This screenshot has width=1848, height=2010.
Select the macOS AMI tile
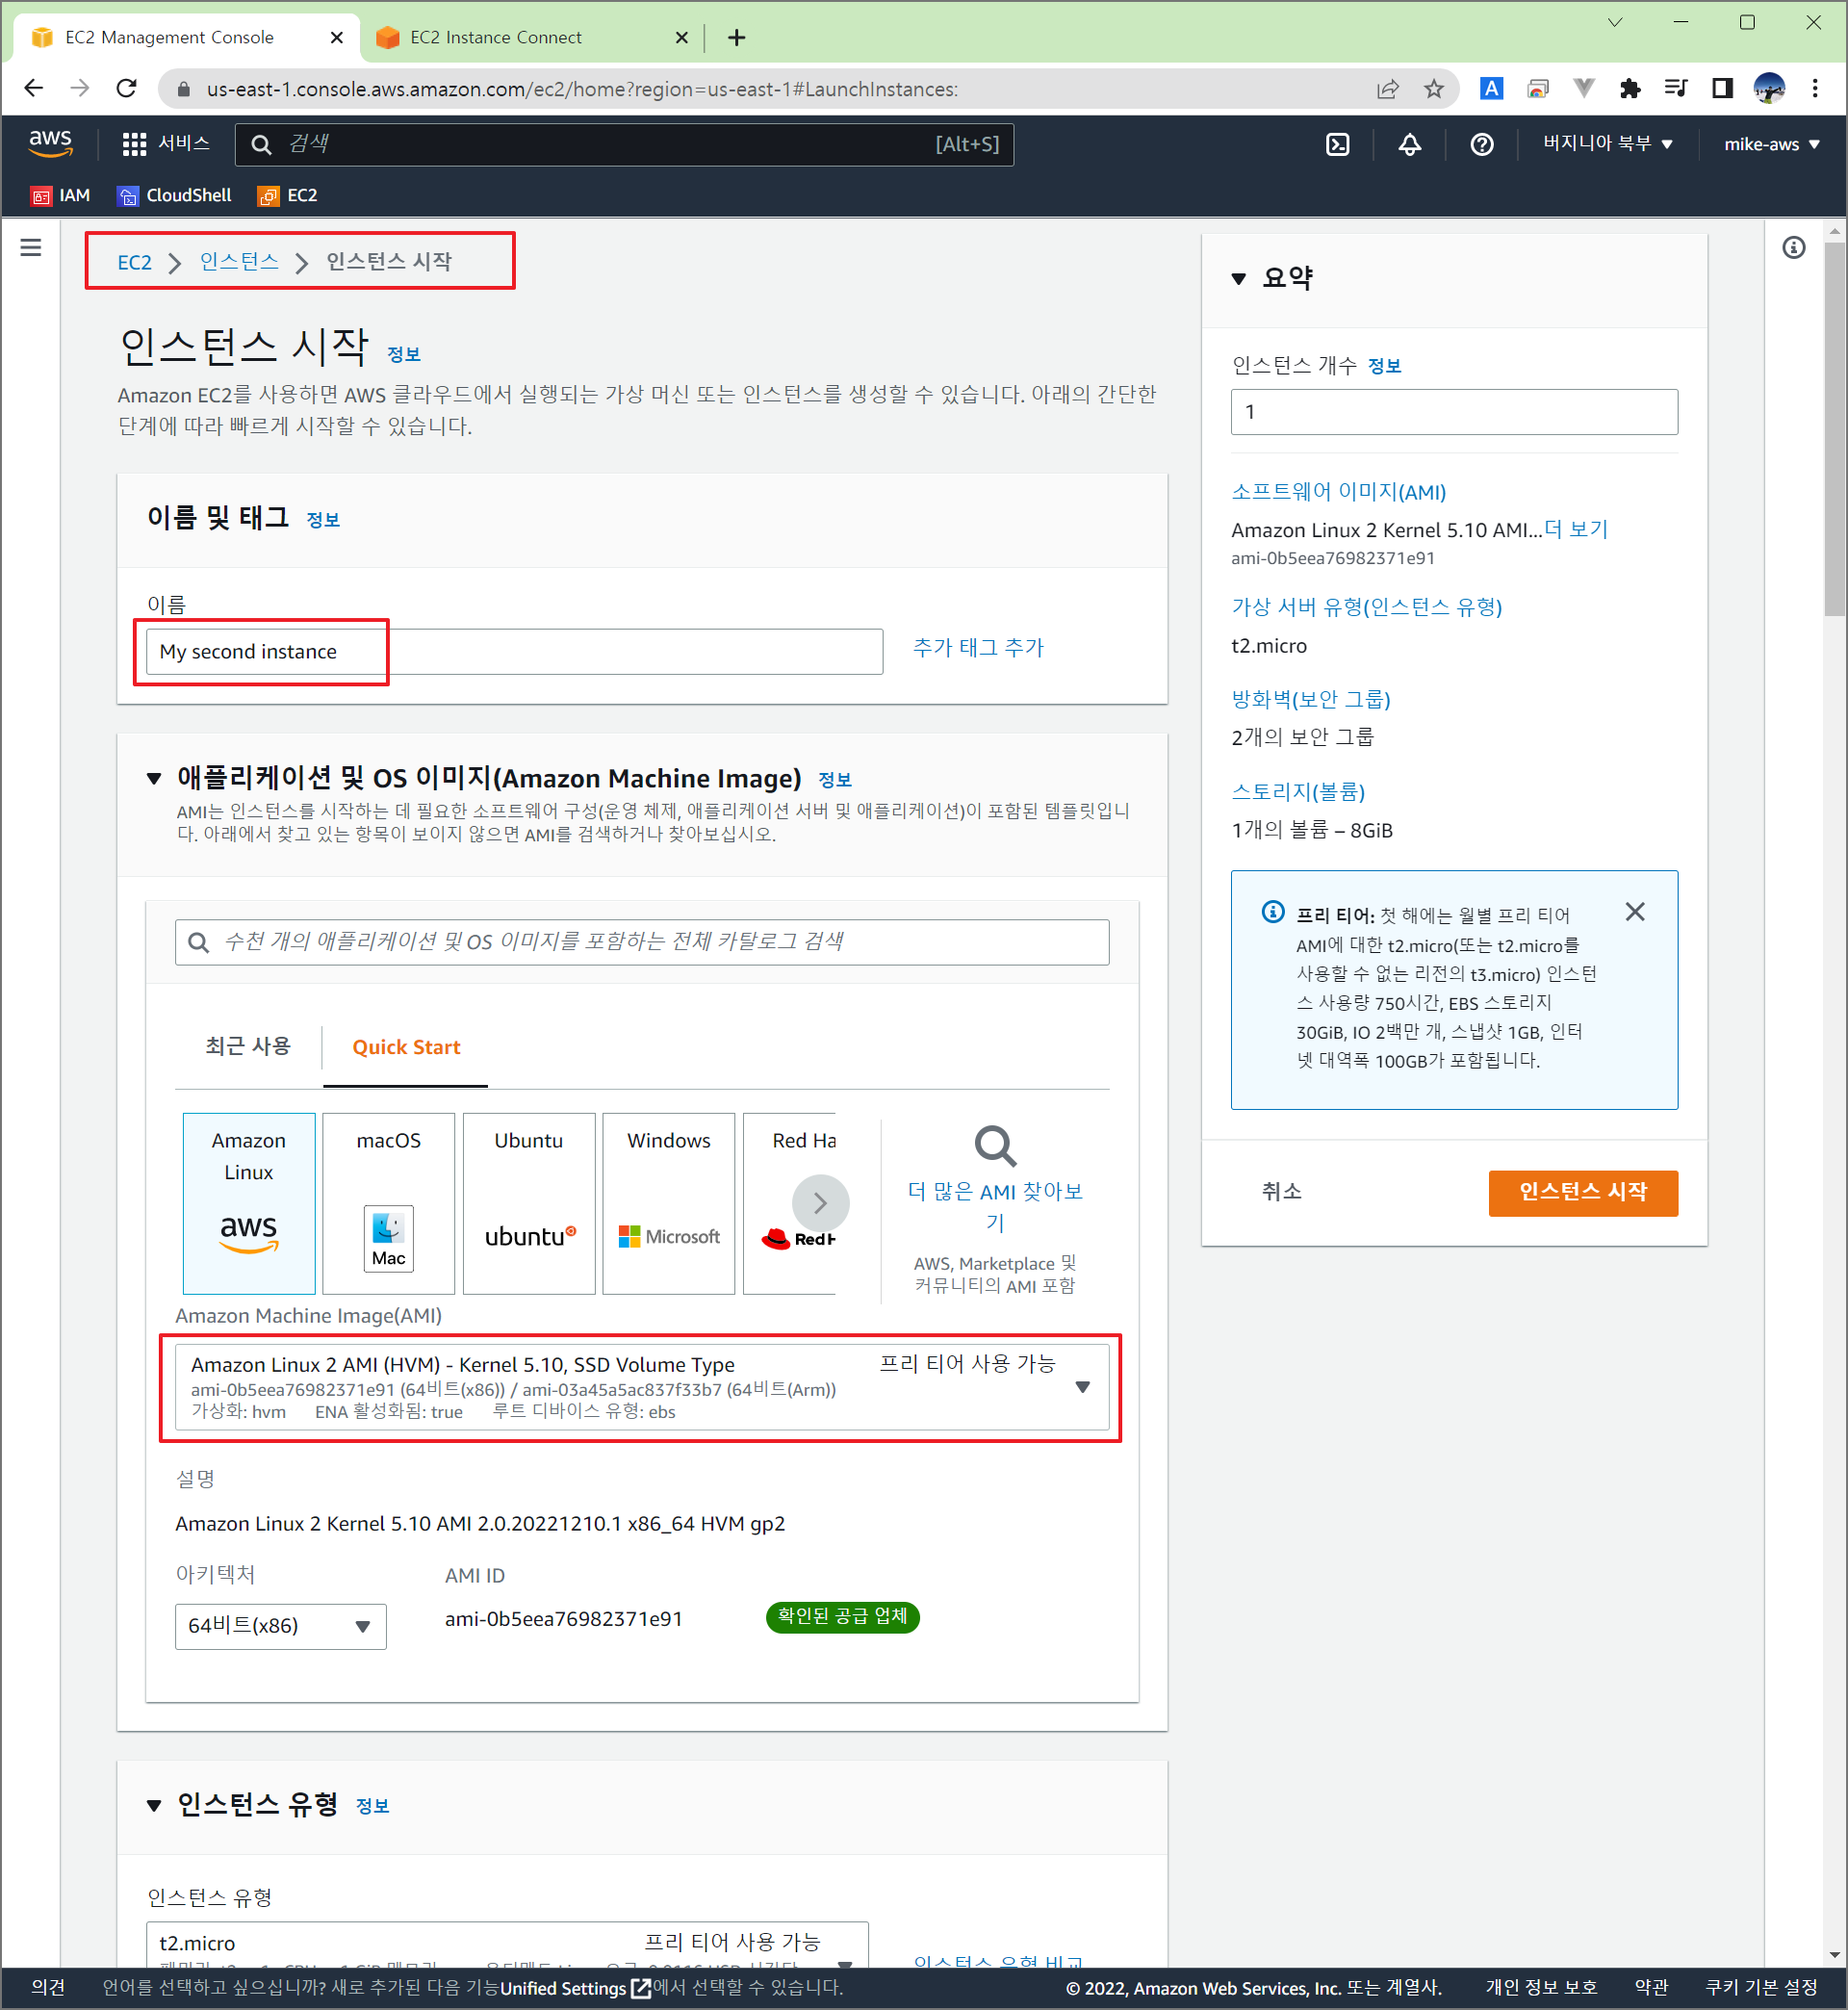(389, 1203)
